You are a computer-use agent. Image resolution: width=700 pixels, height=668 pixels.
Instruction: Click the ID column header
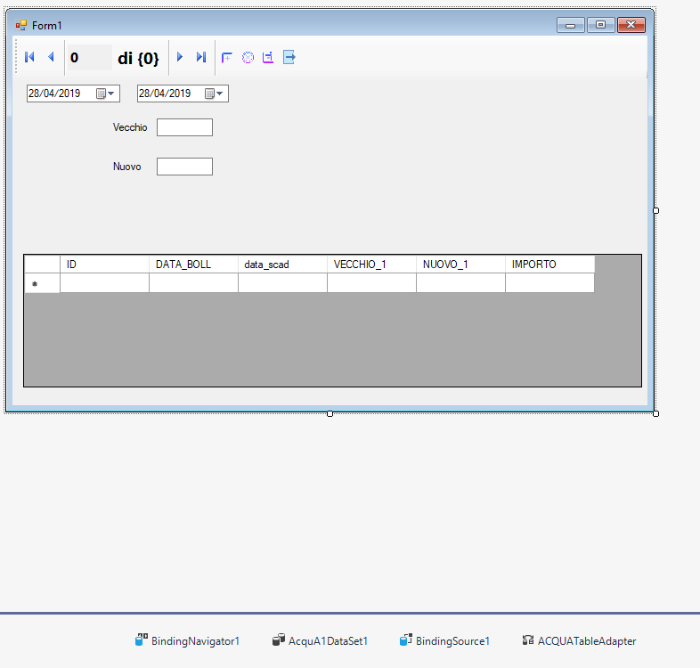[104, 264]
